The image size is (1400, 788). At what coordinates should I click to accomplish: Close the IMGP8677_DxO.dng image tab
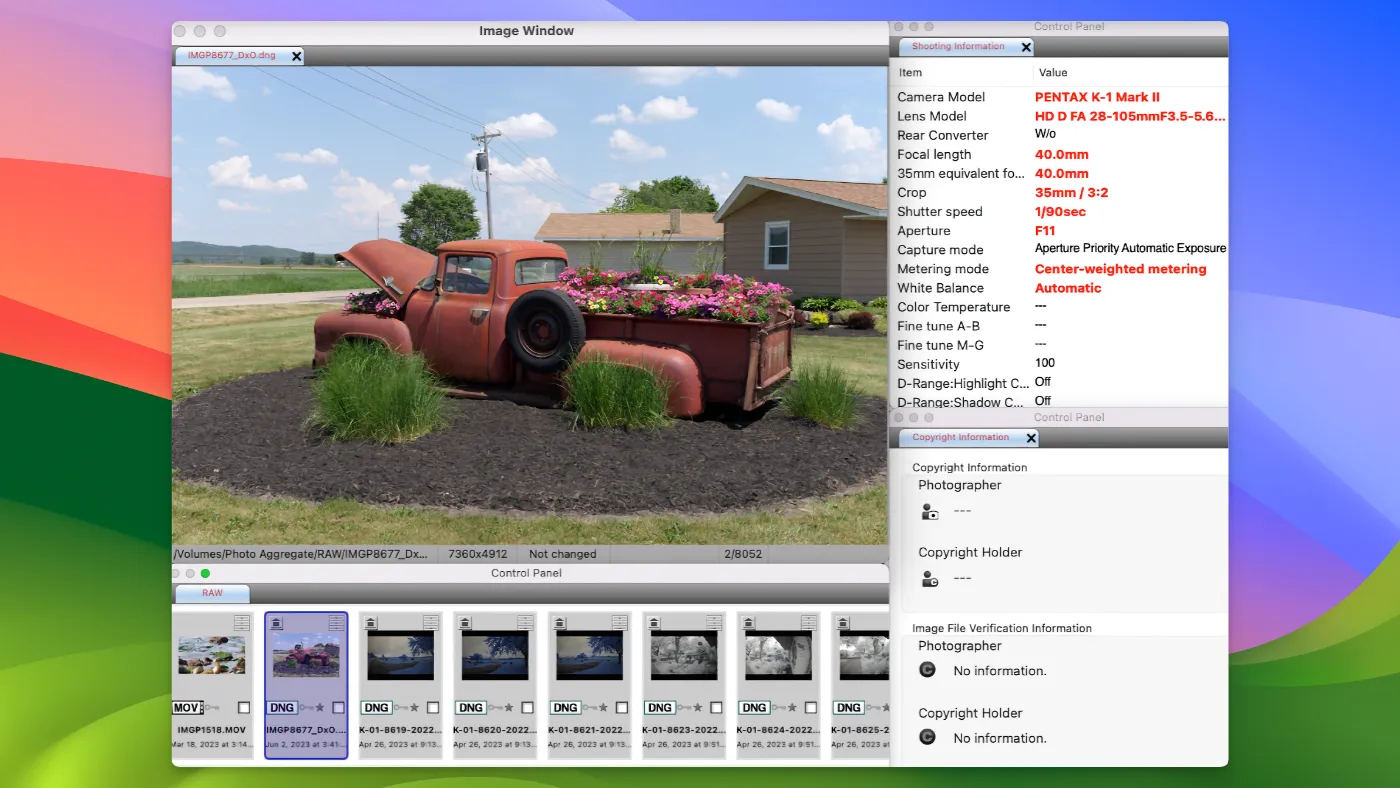(296, 56)
